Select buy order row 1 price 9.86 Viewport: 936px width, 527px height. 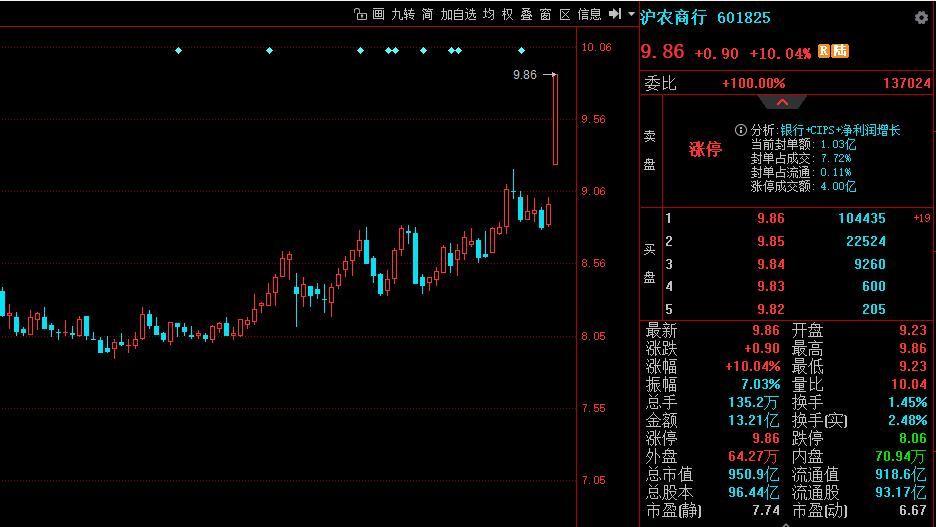[771, 218]
